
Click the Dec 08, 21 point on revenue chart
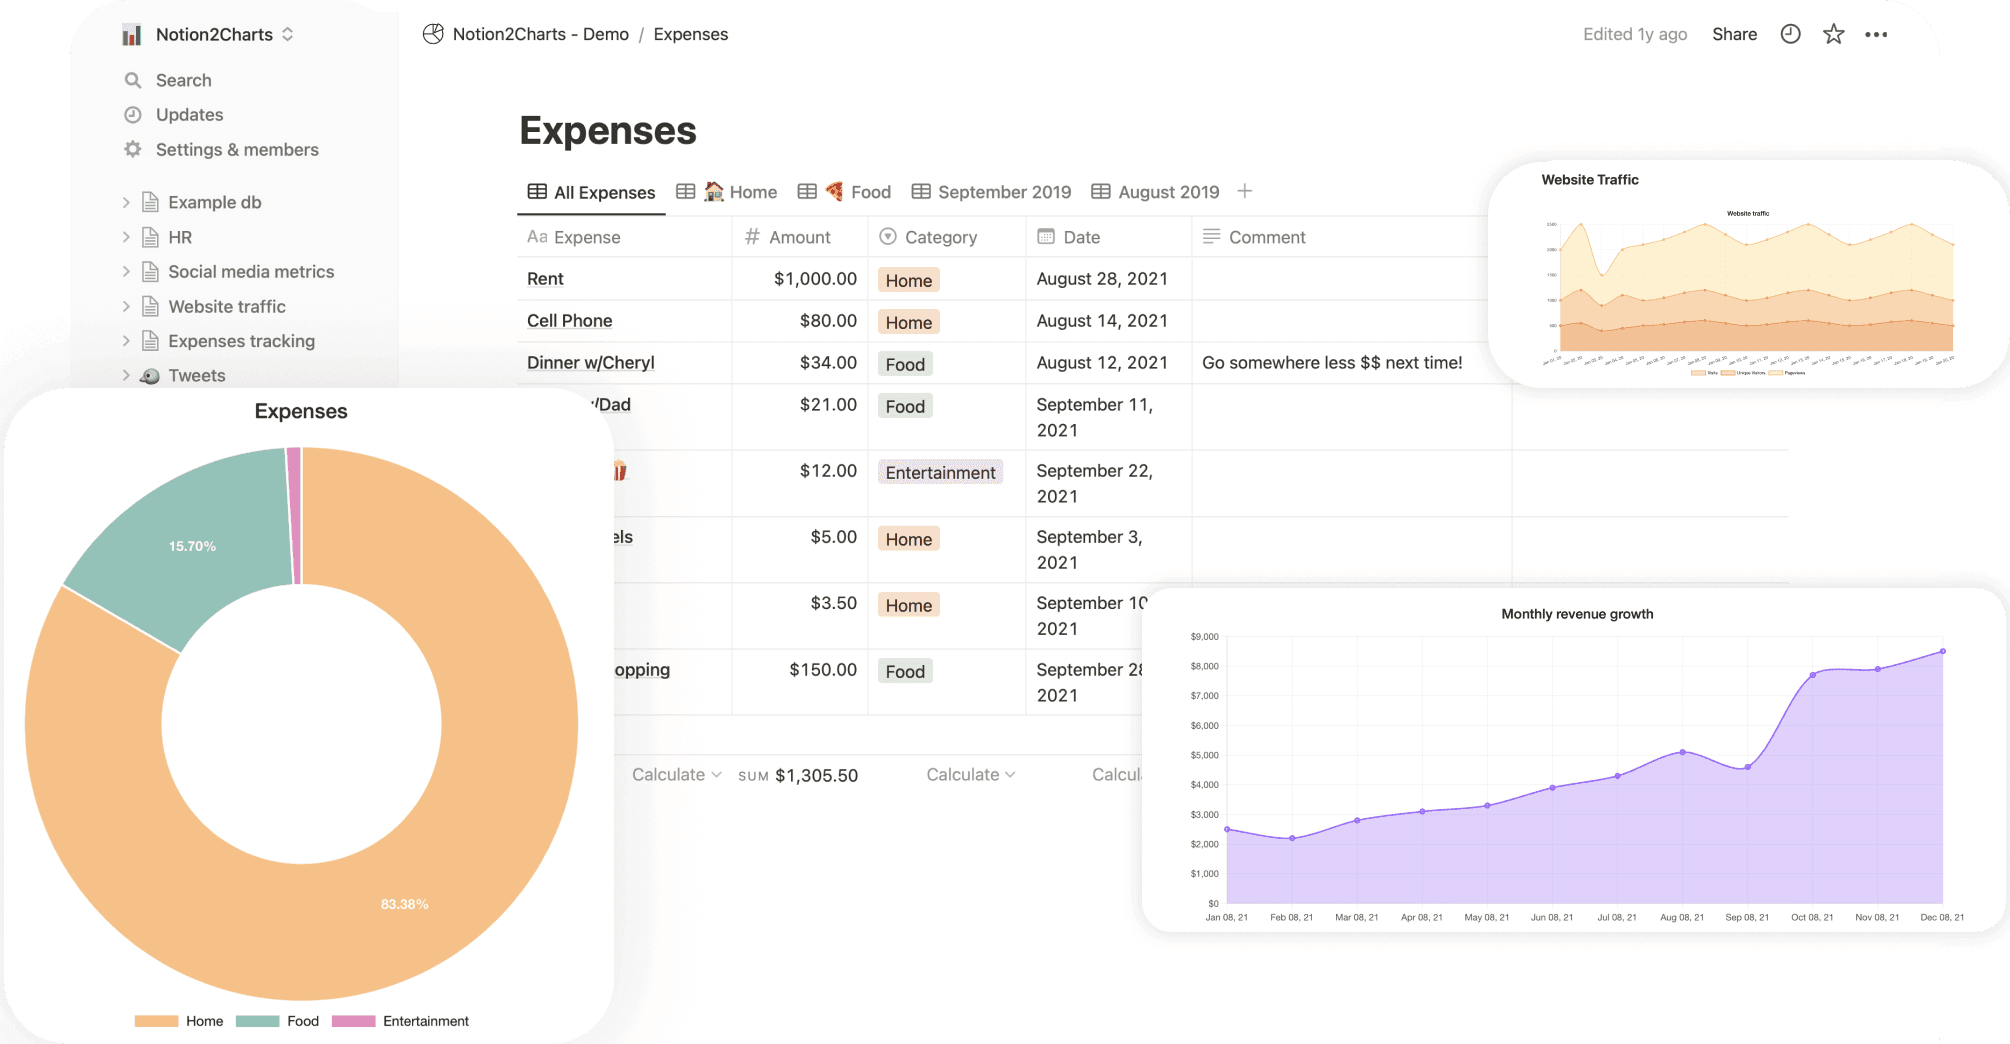pos(1943,651)
